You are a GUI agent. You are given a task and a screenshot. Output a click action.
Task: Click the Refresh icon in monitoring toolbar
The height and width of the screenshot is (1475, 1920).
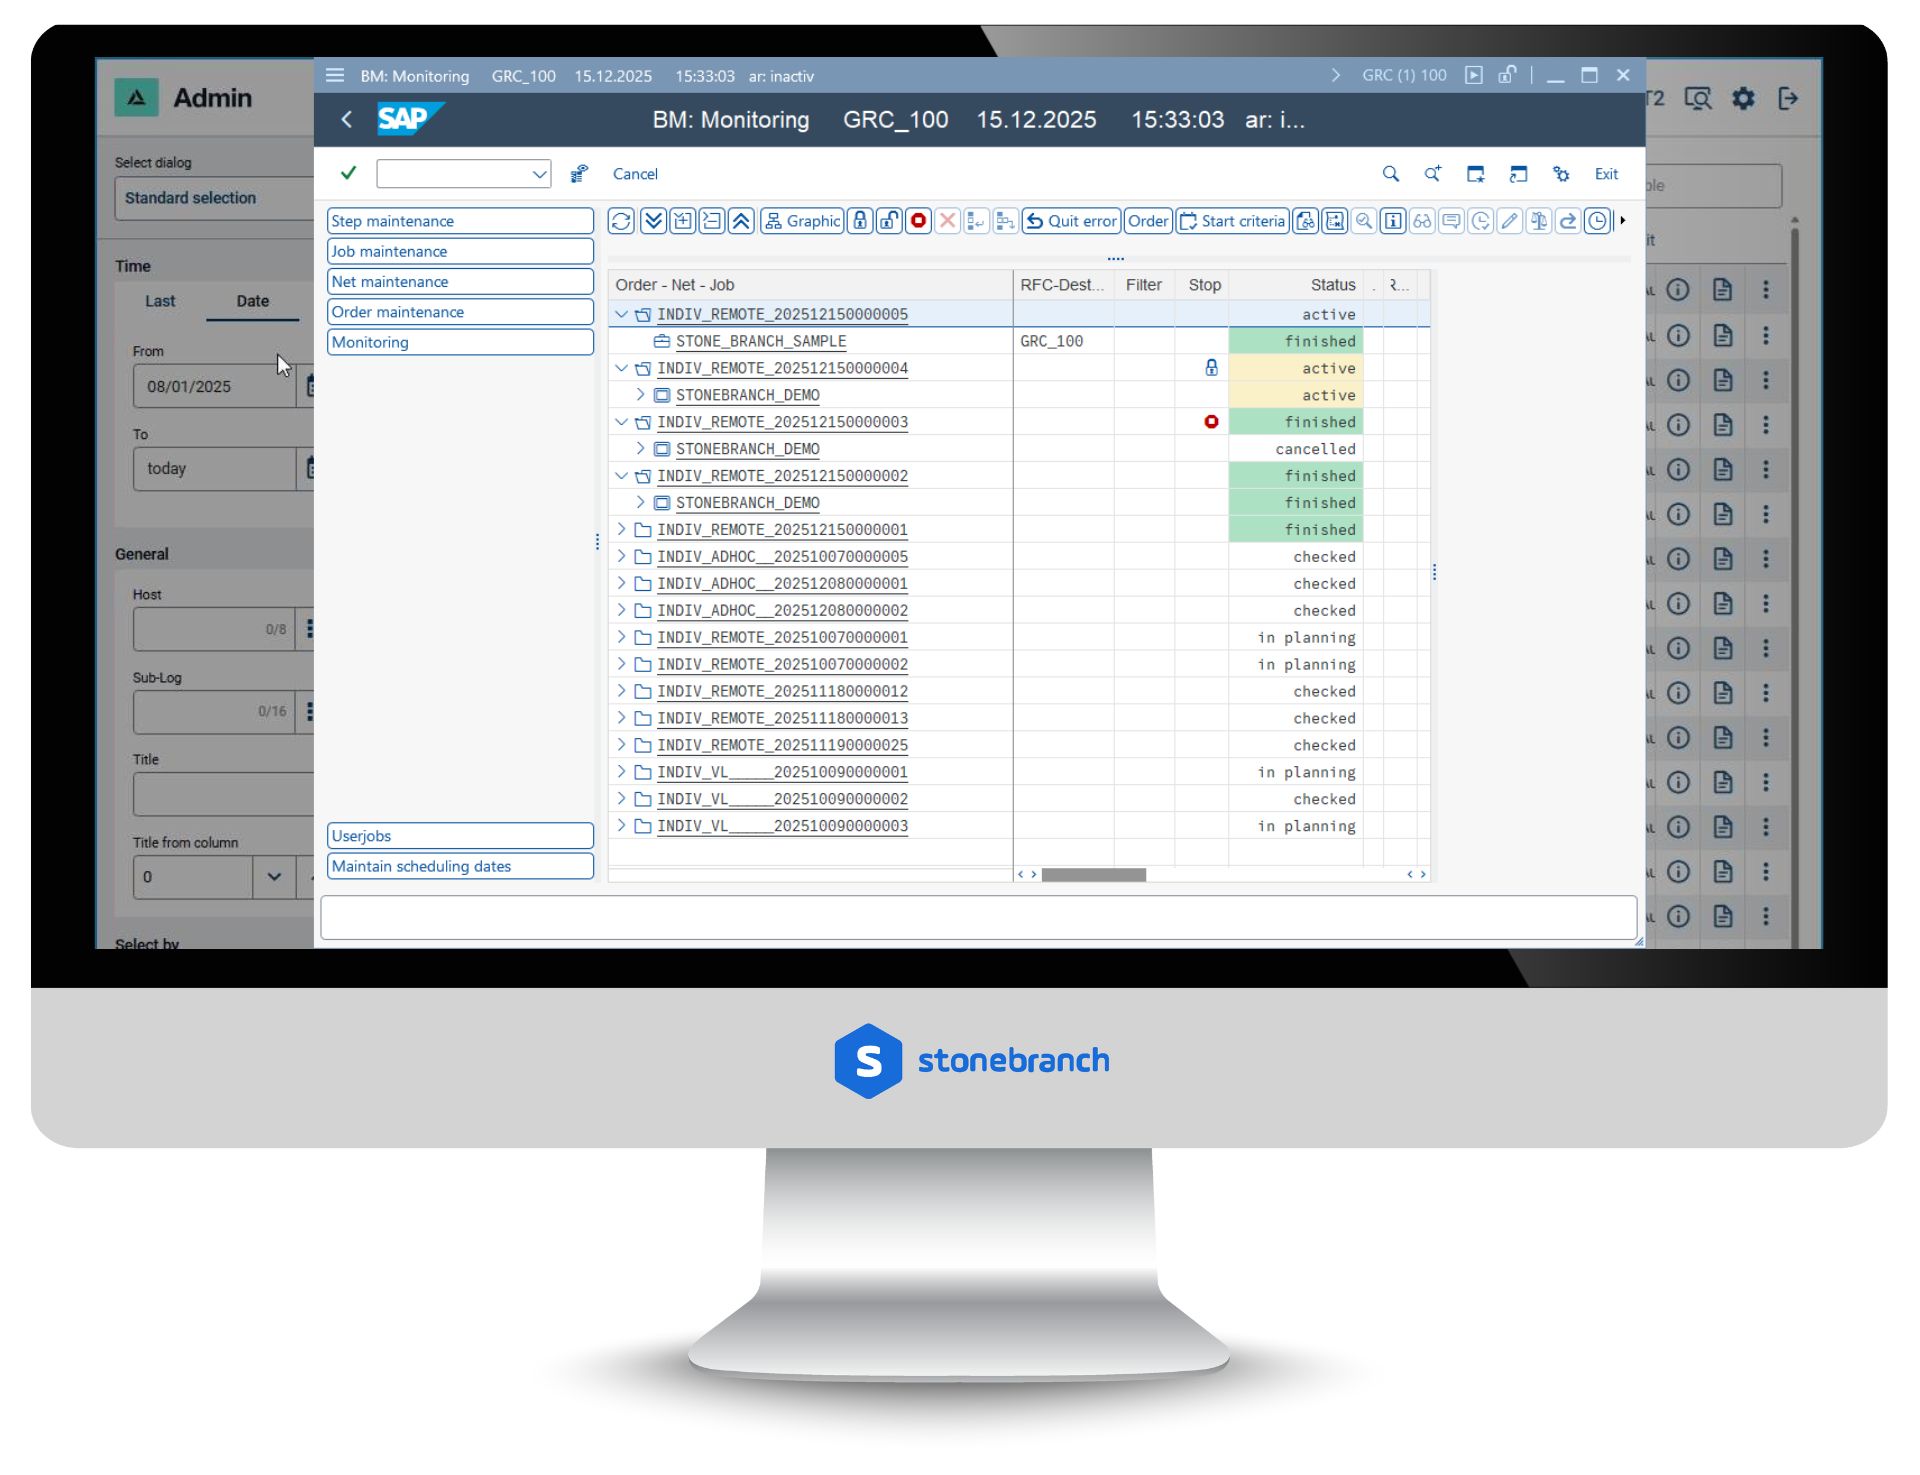[620, 221]
